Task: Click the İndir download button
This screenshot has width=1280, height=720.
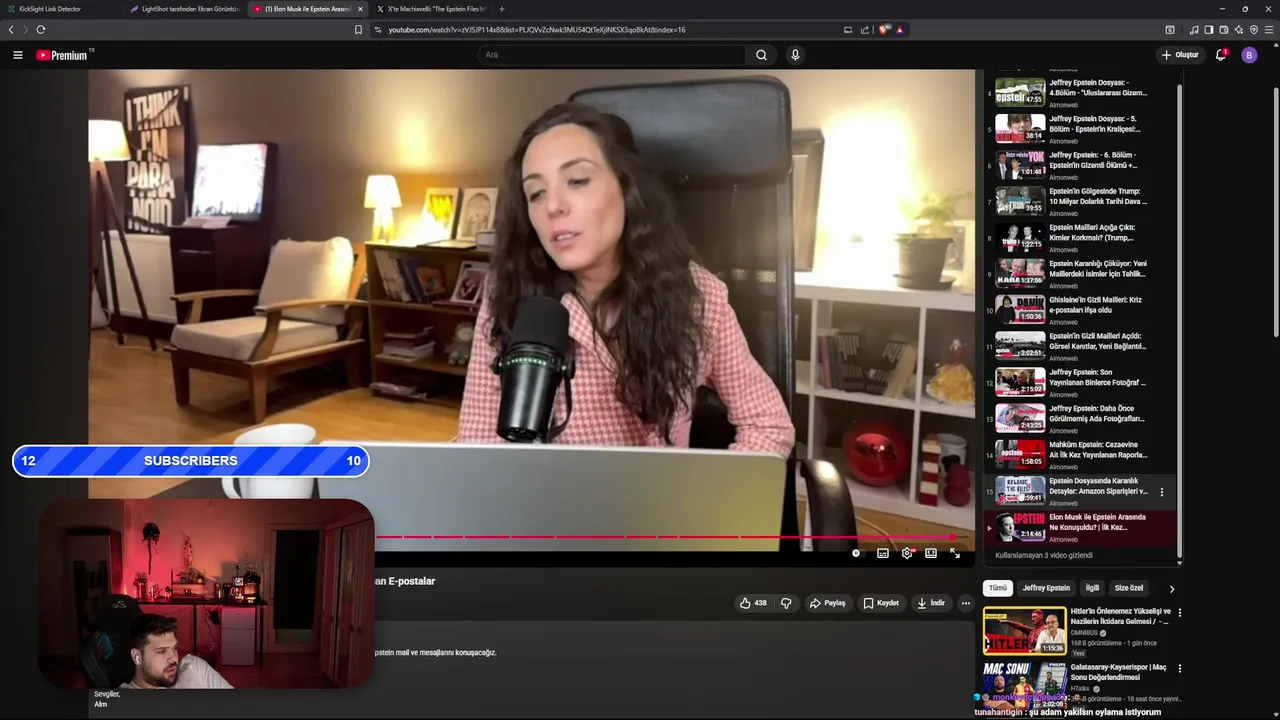Action: click(931, 603)
